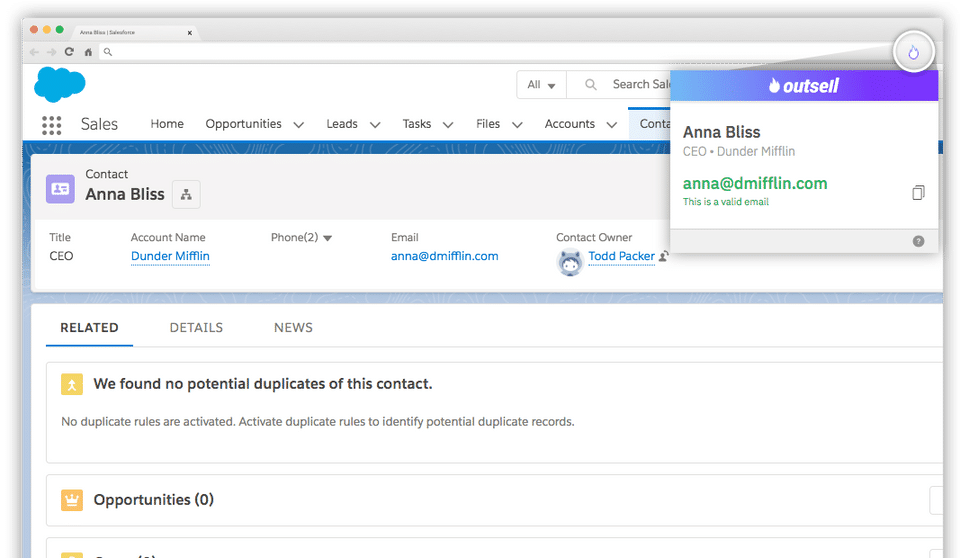Screen dimensions: 960x558
Task: Click the CEO title value
Action: (61, 256)
